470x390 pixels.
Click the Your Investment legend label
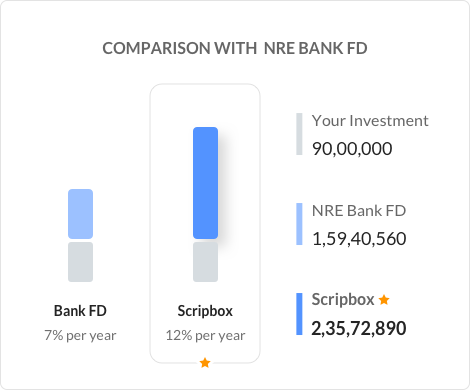point(370,121)
